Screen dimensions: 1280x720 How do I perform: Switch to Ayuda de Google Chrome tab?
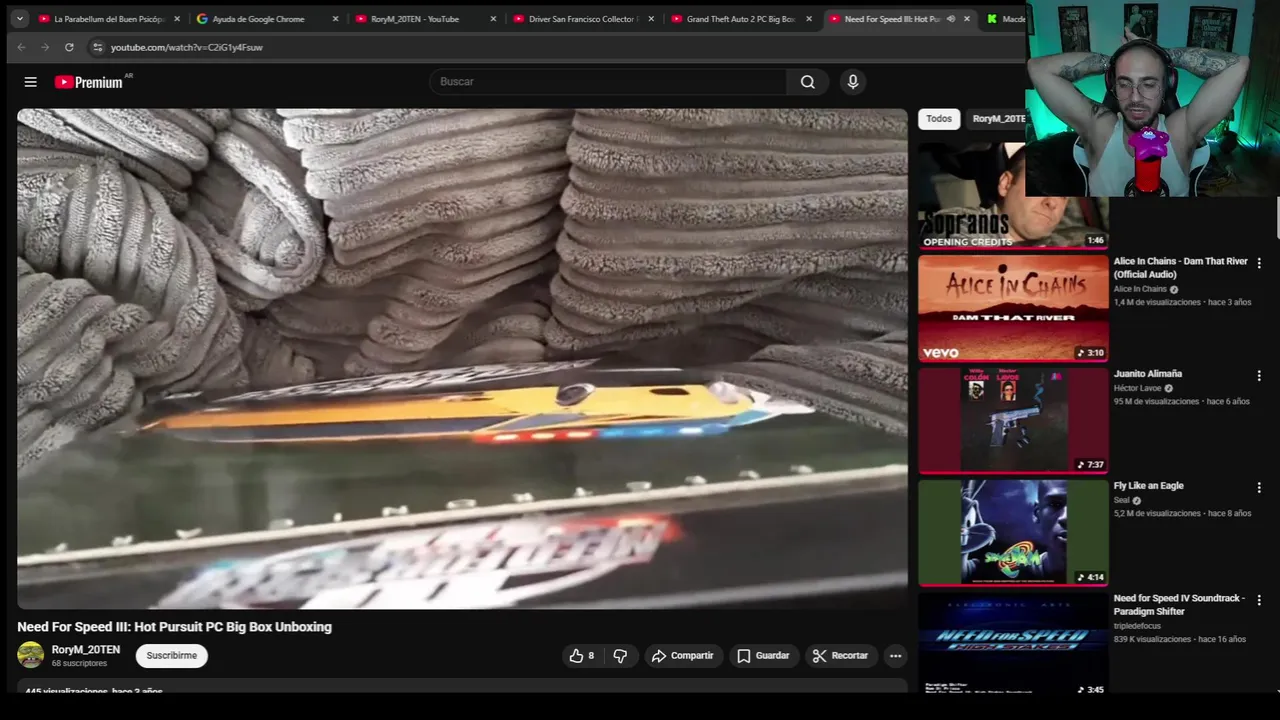[x=268, y=19]
